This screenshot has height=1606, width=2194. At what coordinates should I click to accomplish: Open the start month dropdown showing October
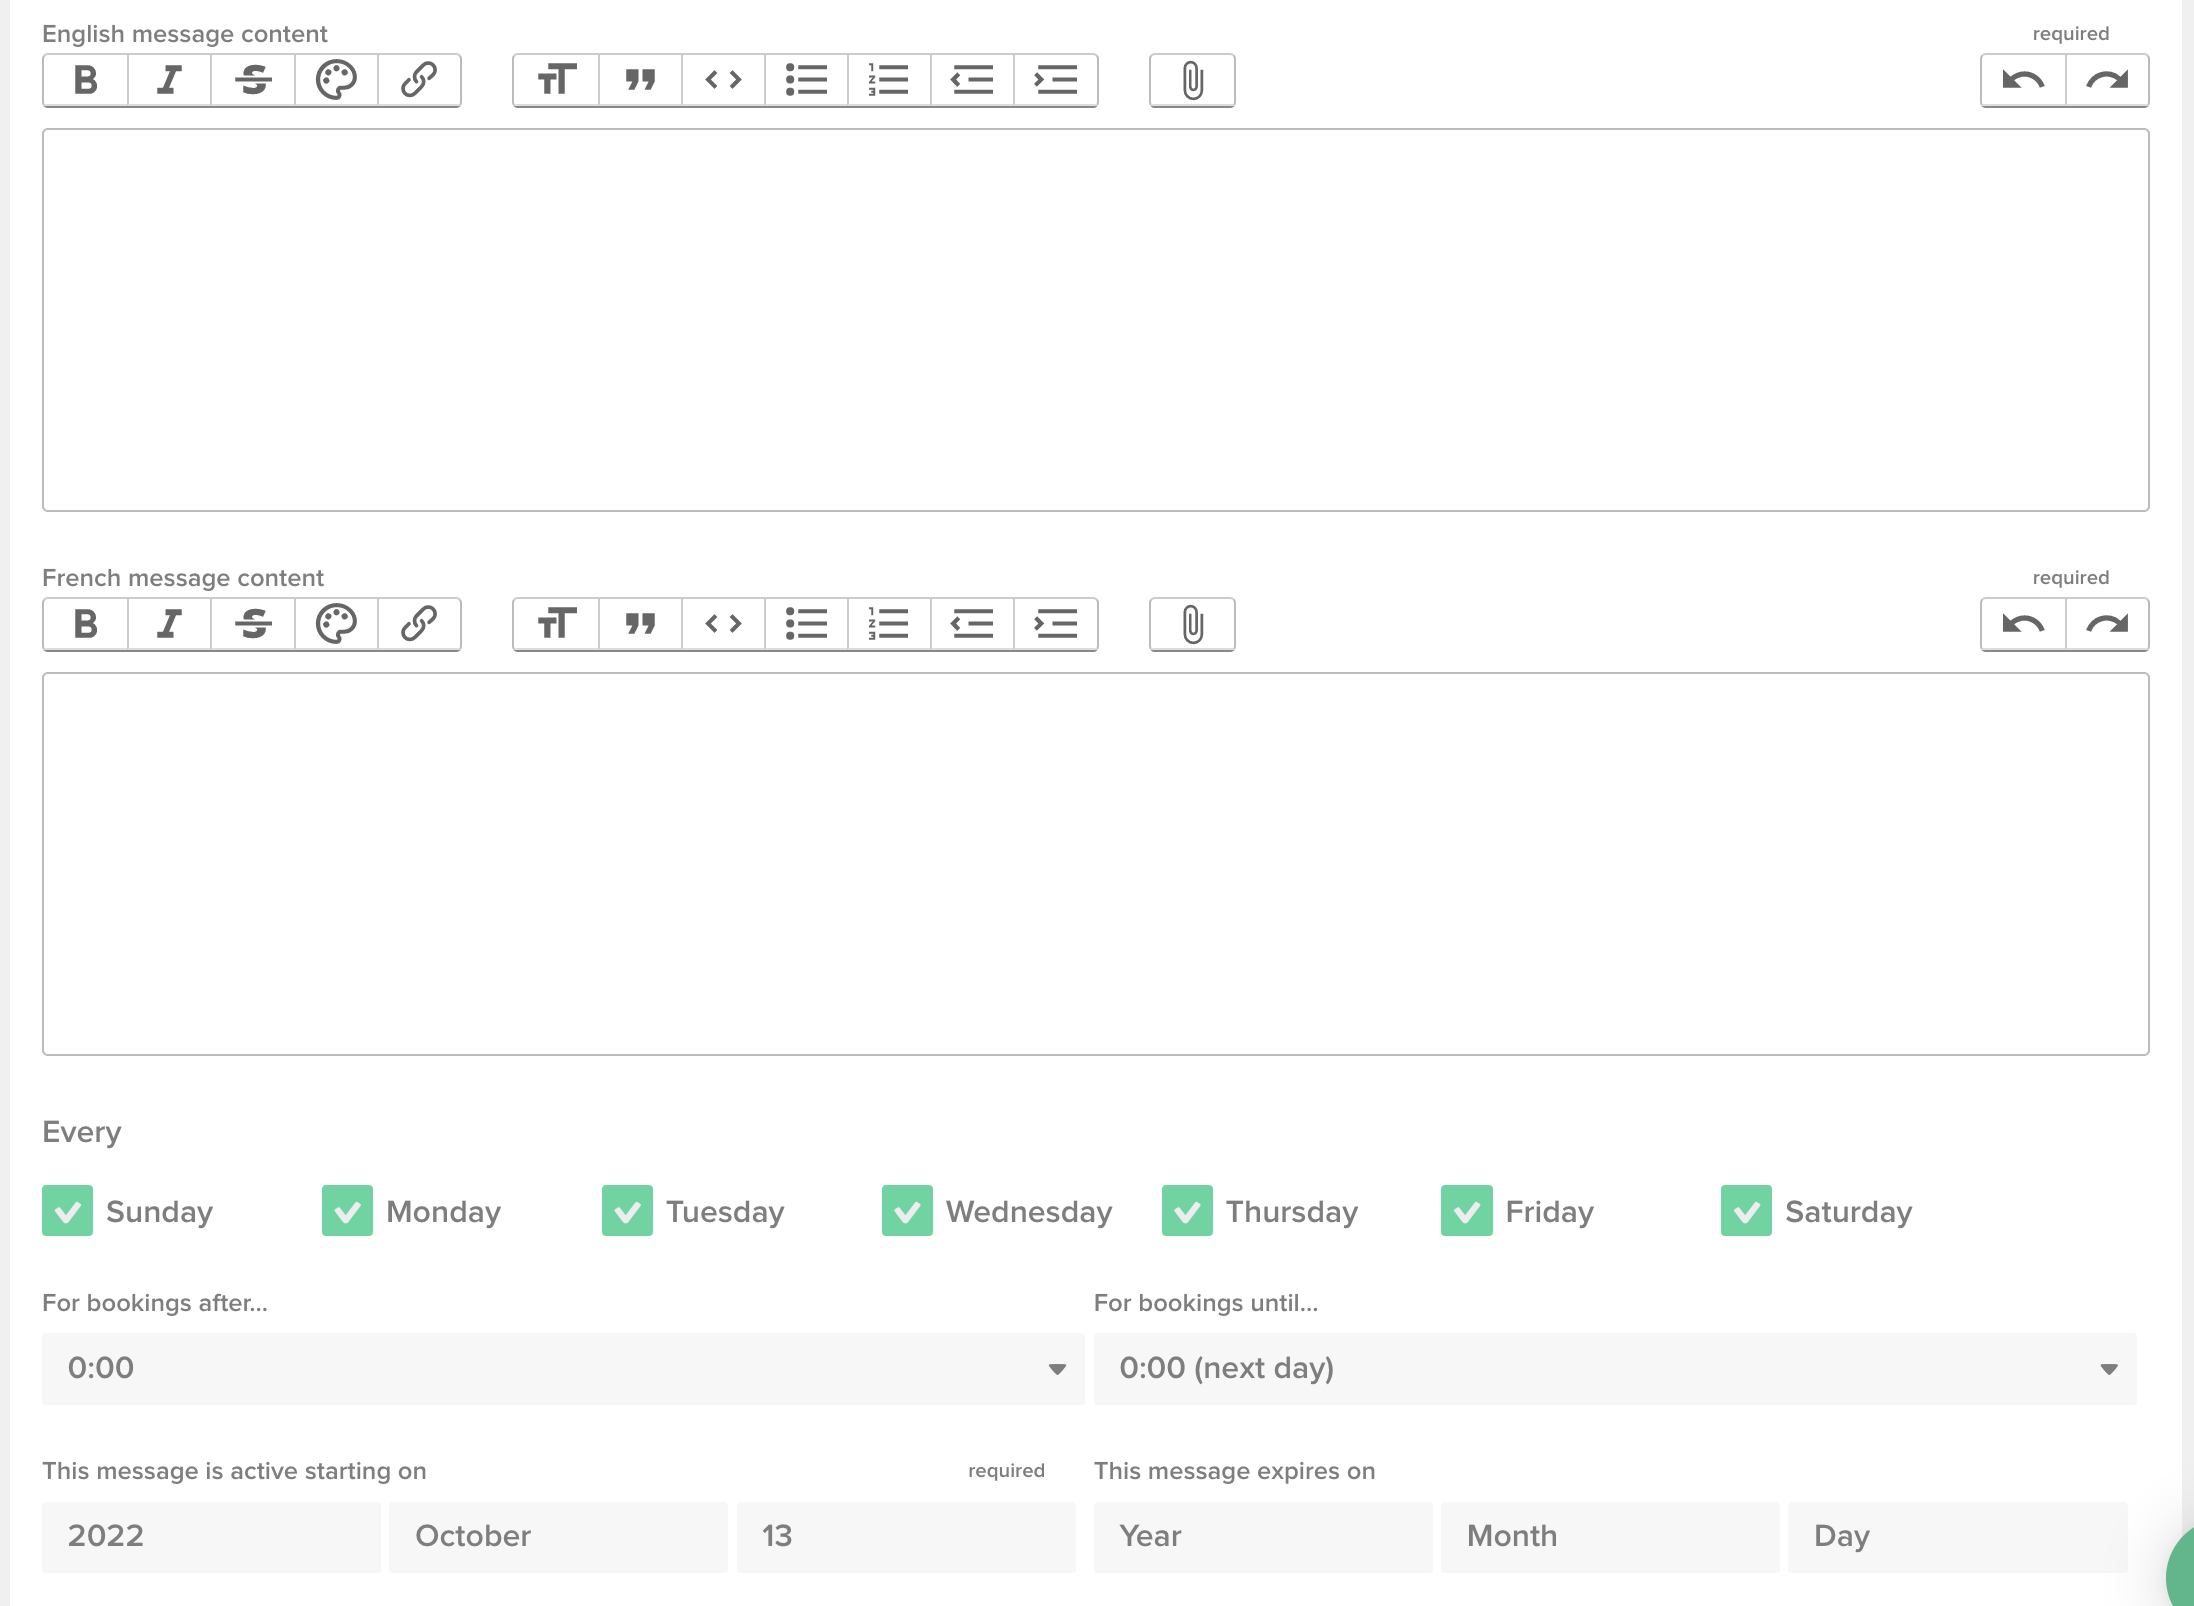pyautogui.click(x=557, y=1536)
